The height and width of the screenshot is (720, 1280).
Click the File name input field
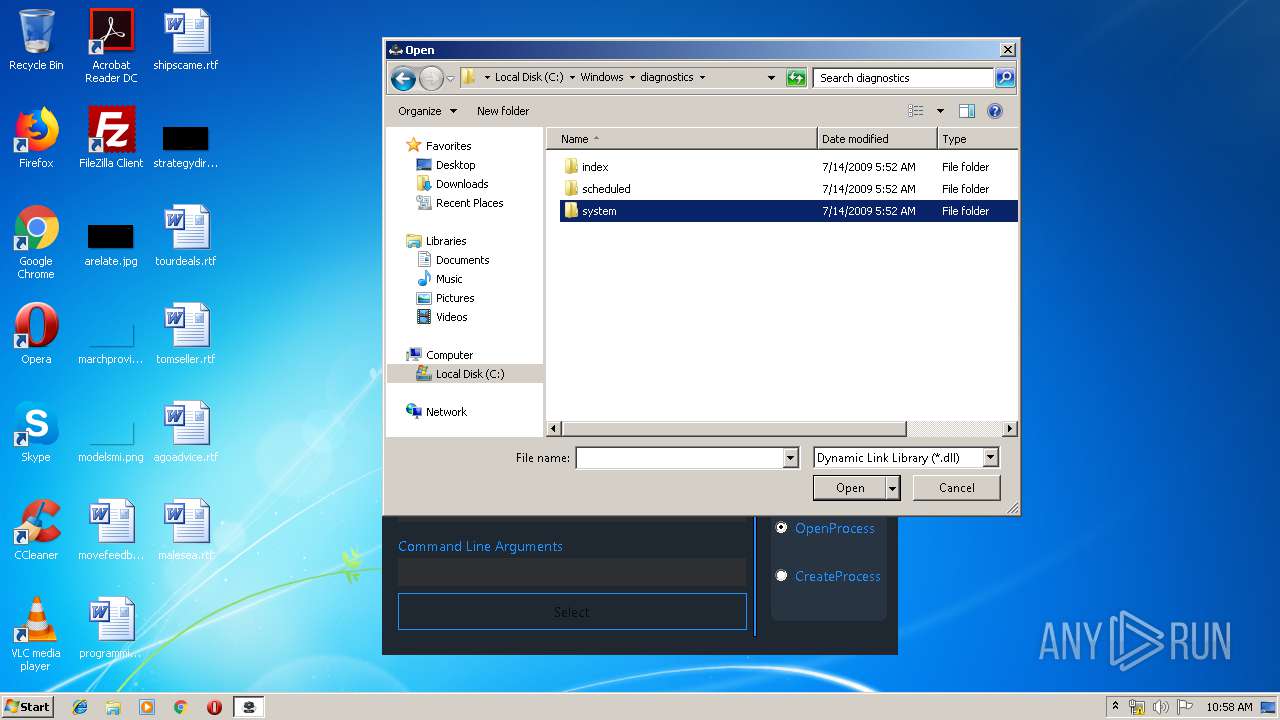[679, 458]
